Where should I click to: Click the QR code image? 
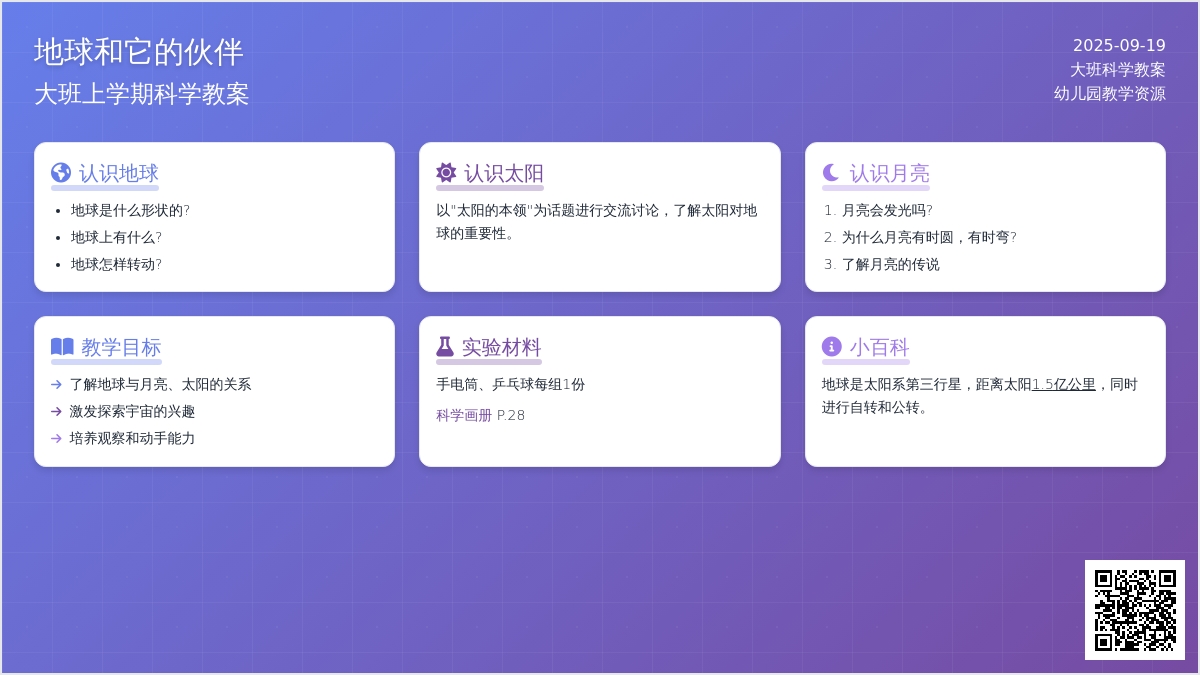(x=1135, y=610)
